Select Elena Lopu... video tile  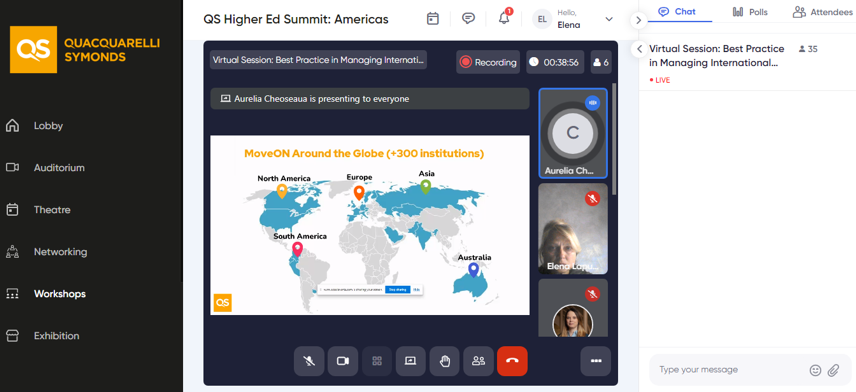[573, 228]
